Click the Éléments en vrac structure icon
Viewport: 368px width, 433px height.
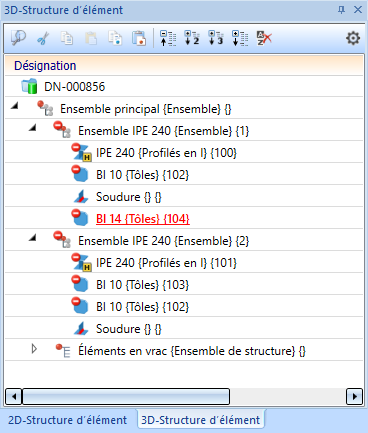tap(63, 351)
